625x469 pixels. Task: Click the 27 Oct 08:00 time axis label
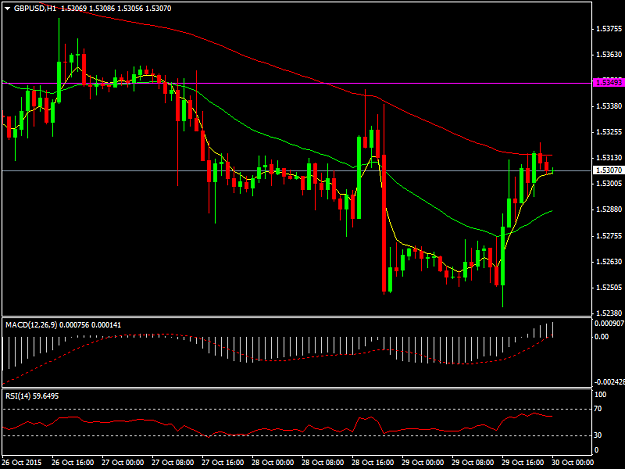tap(173, 463)
